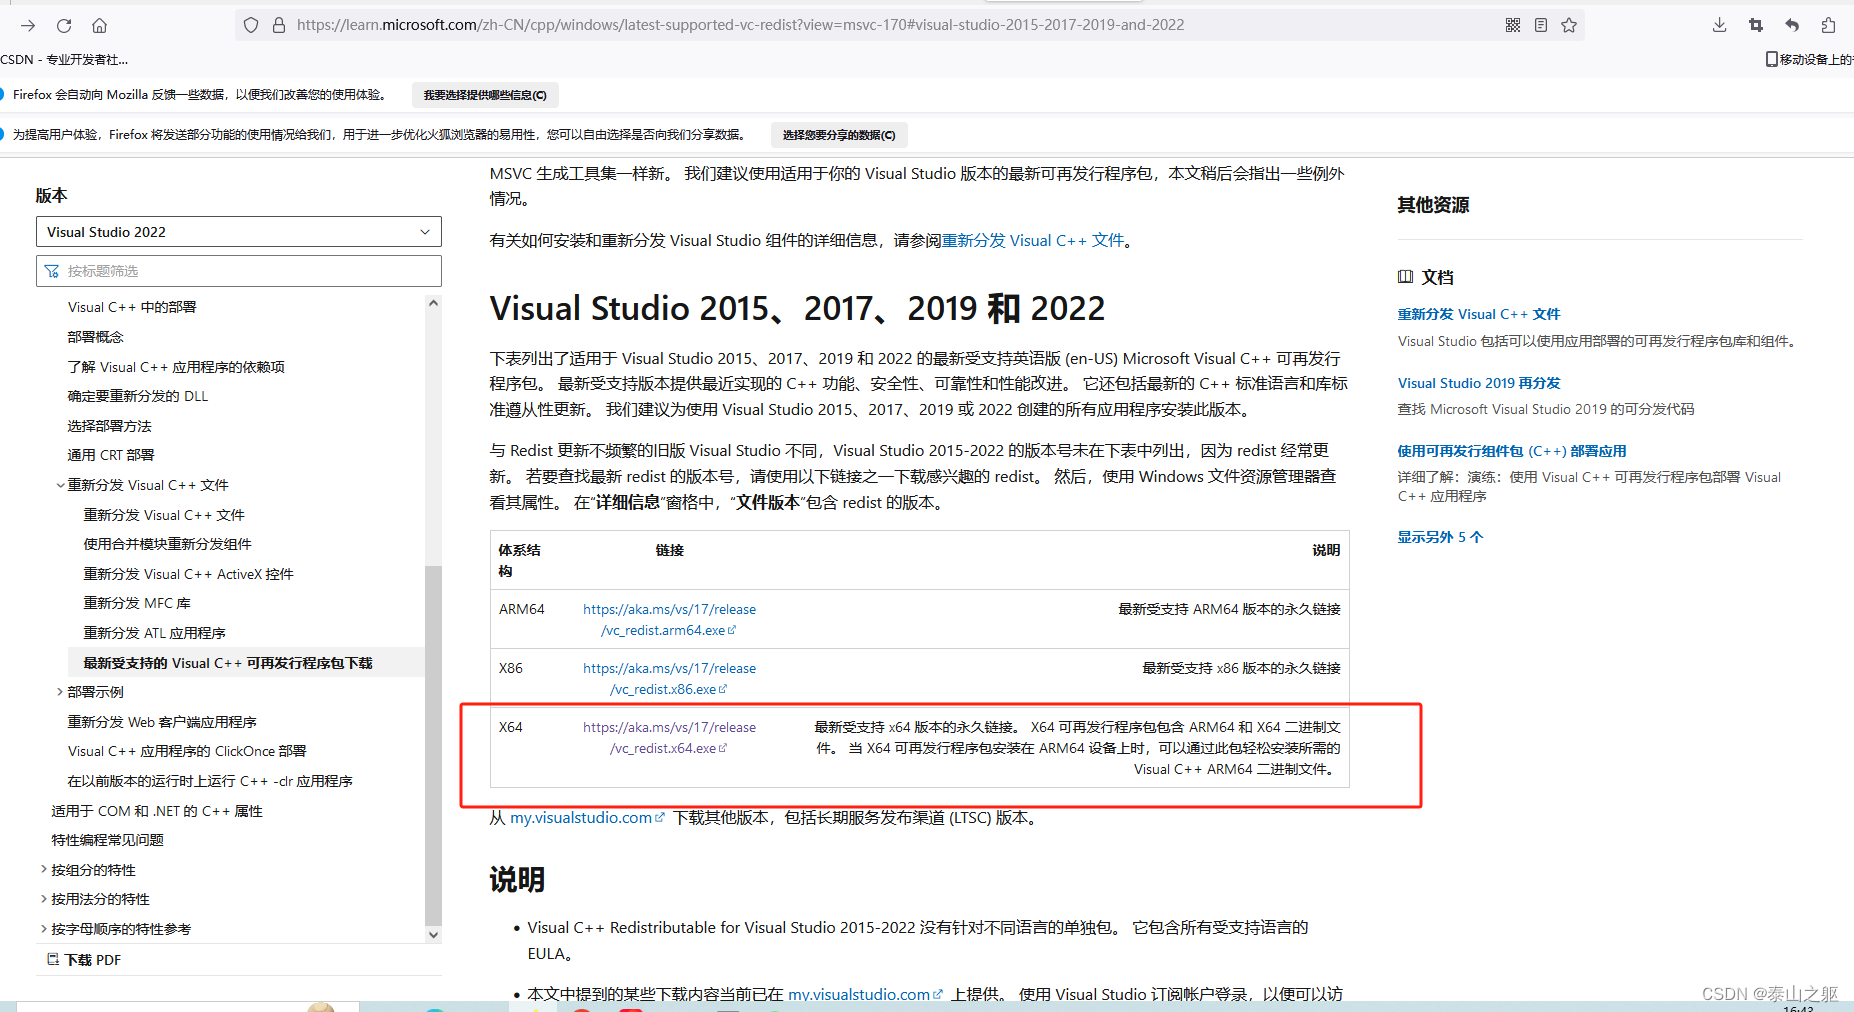The width and height of the screenshot is (1854, 1012).
Task: Open CSDN bookmark in bookmarks bar
Action: point(64,59)
